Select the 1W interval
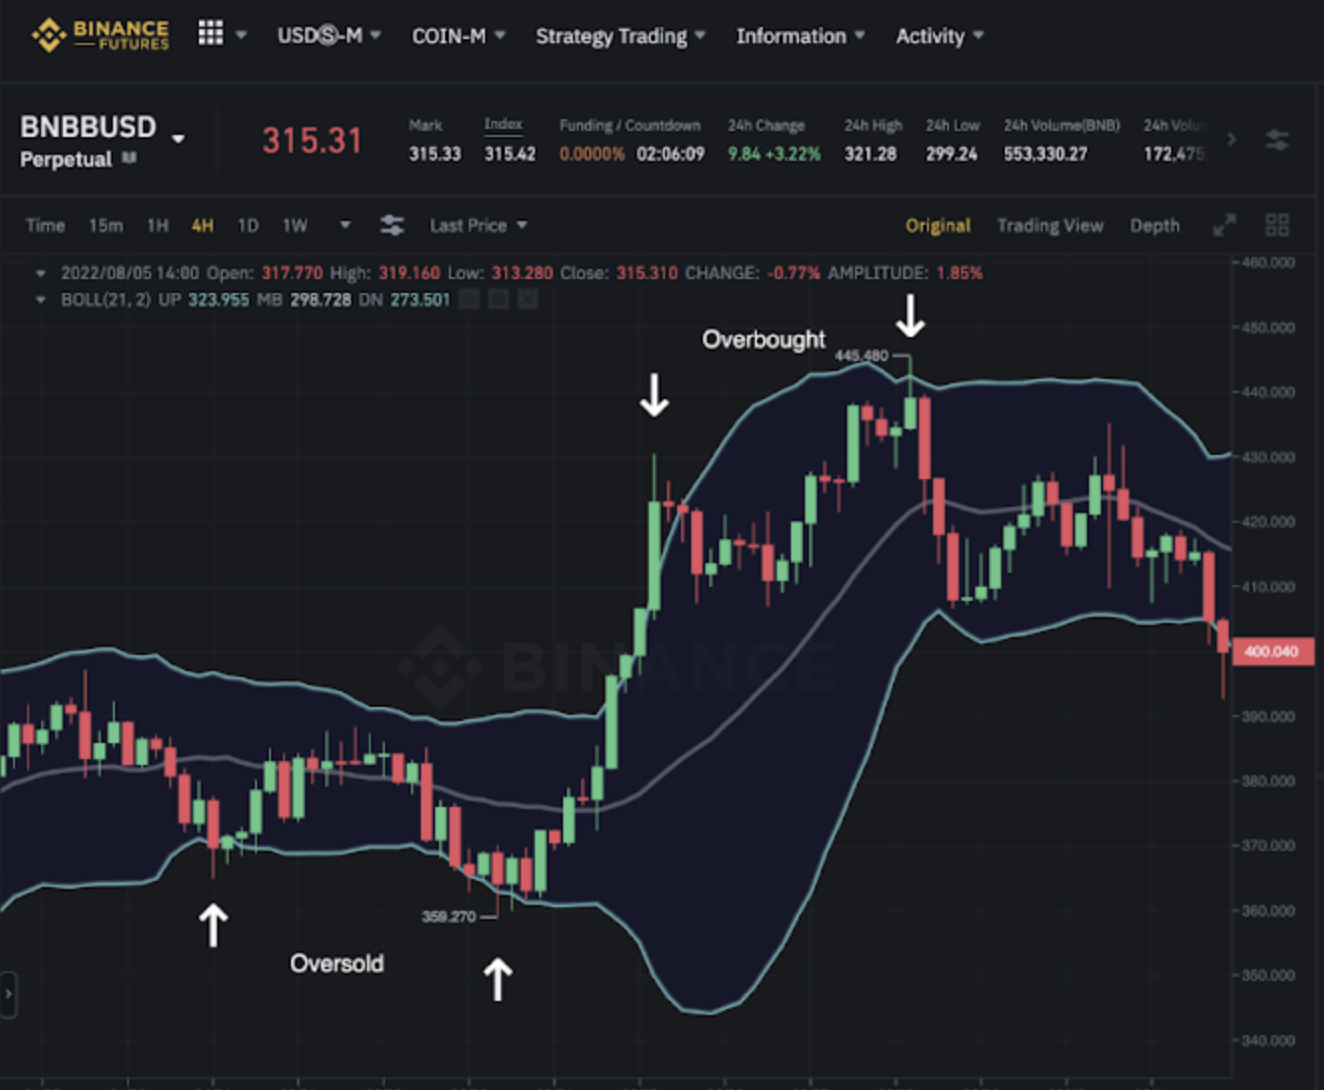The height and width of the screenshot is (1090, 1324). [x=295, y=226]
